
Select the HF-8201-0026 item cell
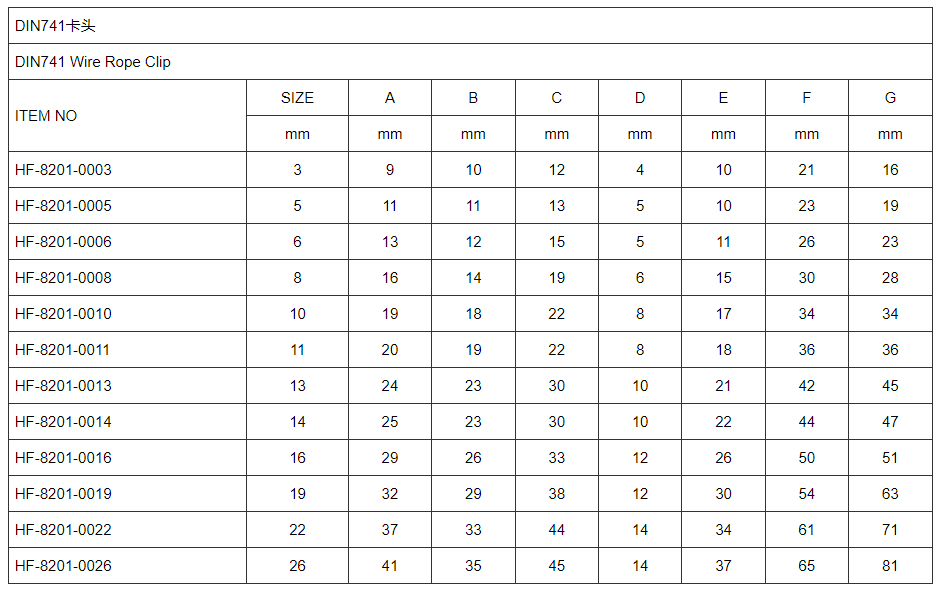[63, 566]
